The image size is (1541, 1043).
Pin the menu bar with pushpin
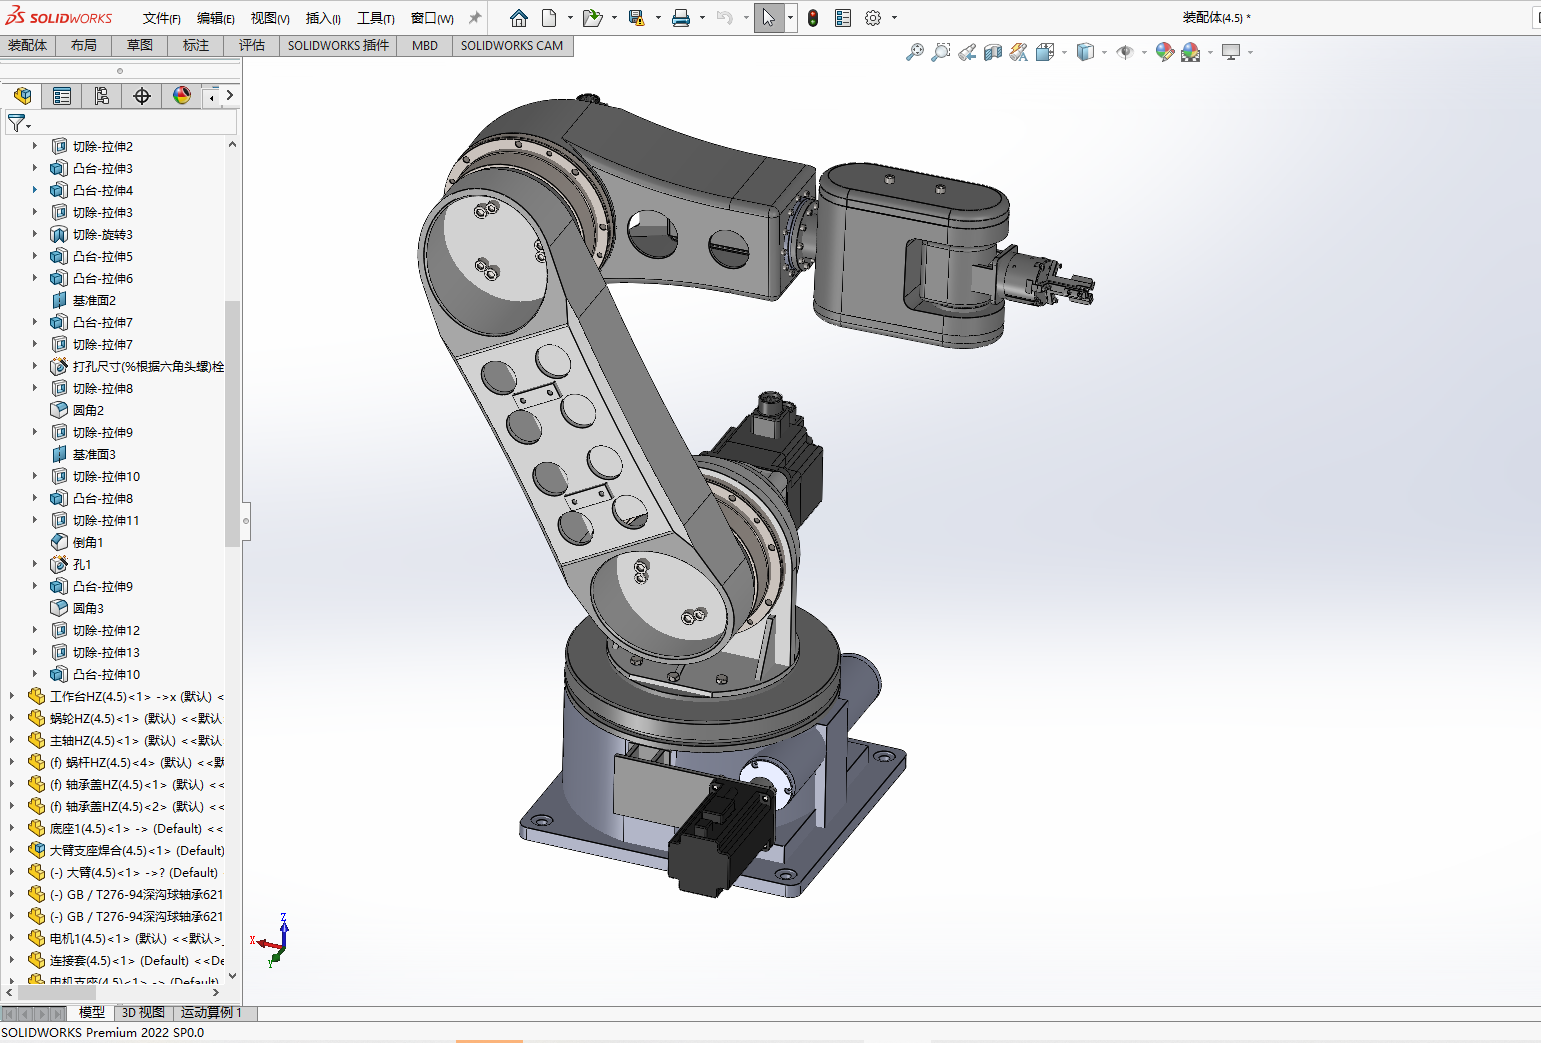coord(475,18)
